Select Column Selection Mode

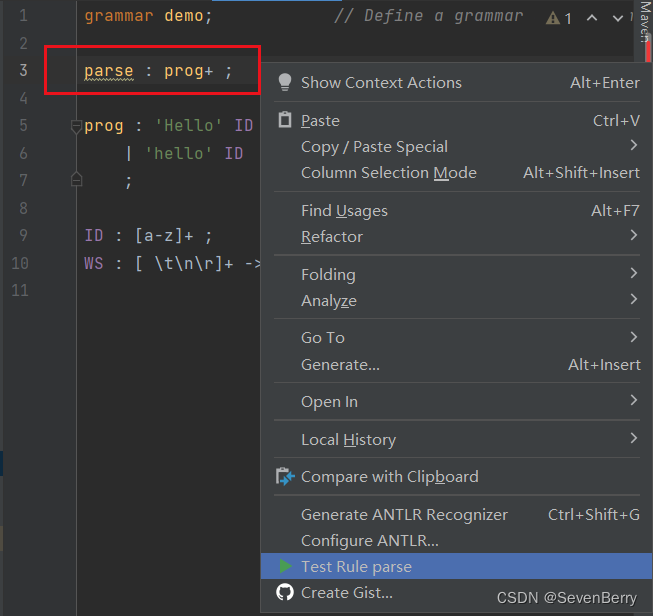pos(456,172)
